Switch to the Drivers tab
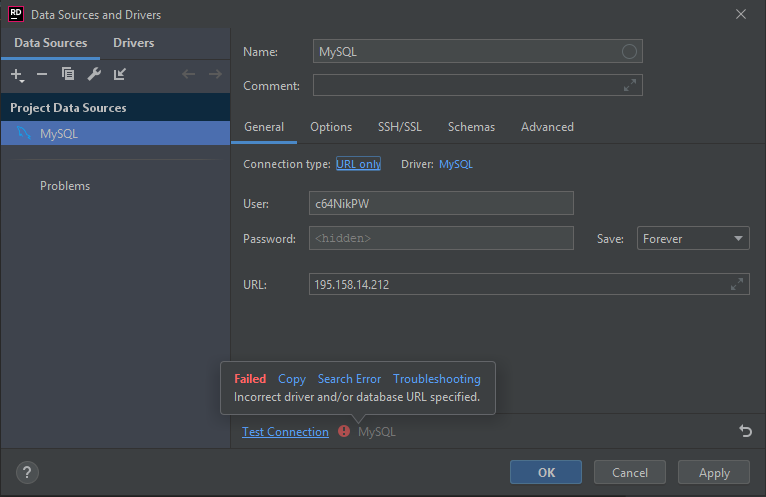The width and height of the screenshot is (766, 497). (x=133, y=43)
